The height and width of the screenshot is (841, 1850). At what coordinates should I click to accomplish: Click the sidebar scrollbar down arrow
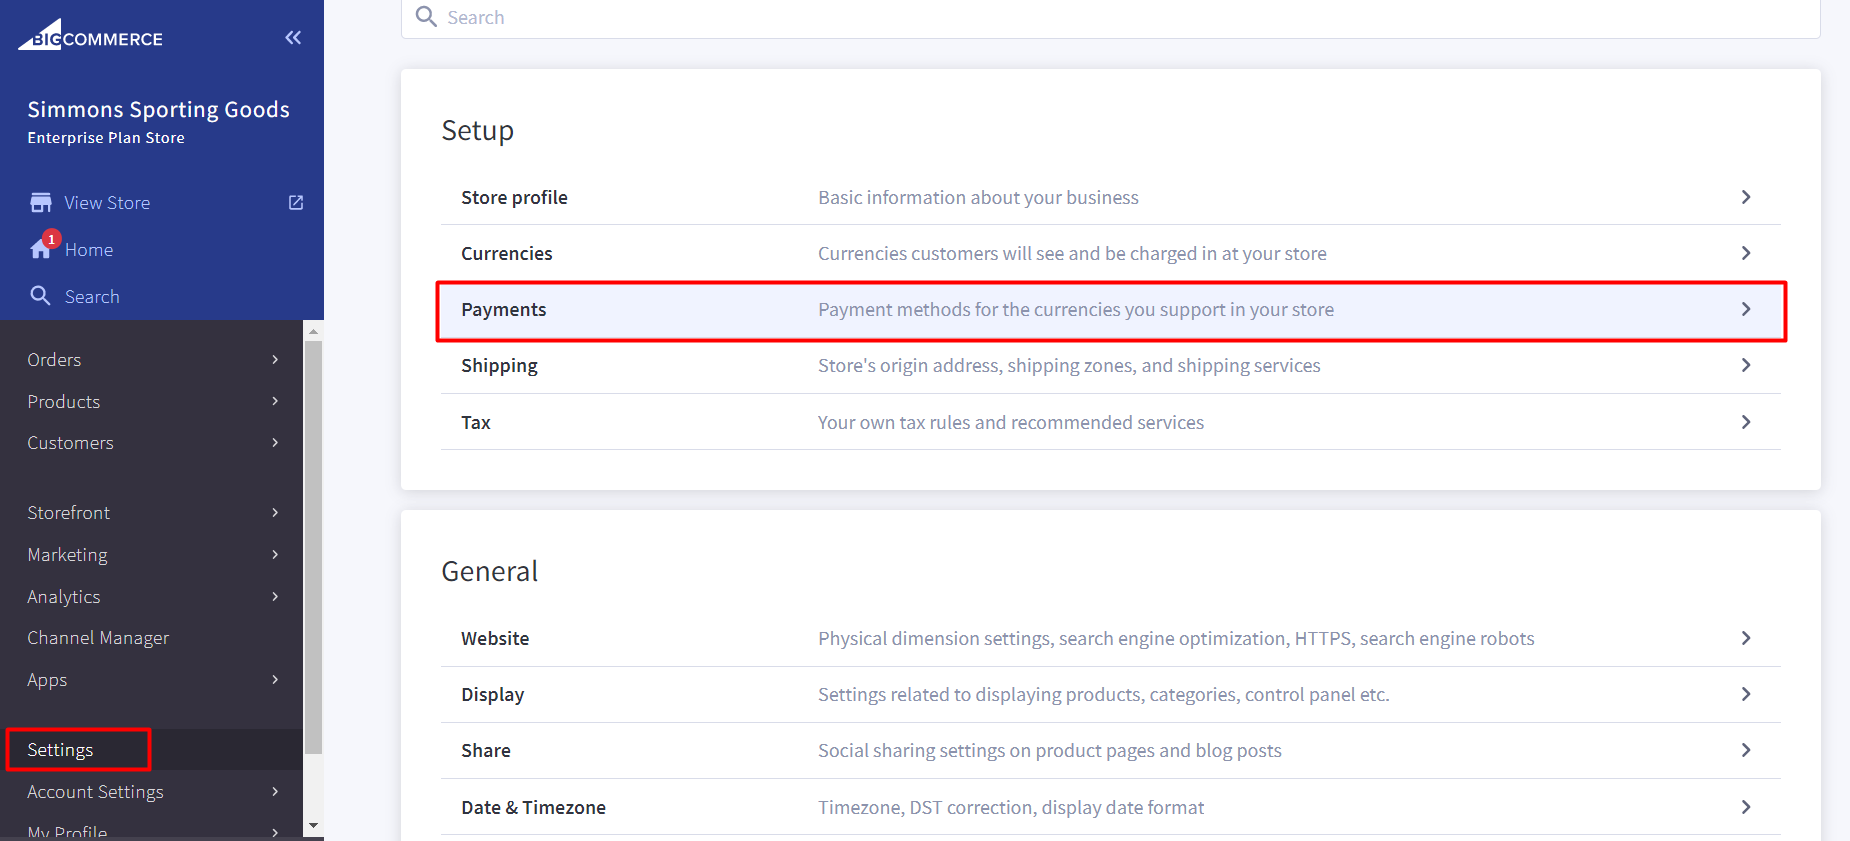313,826
